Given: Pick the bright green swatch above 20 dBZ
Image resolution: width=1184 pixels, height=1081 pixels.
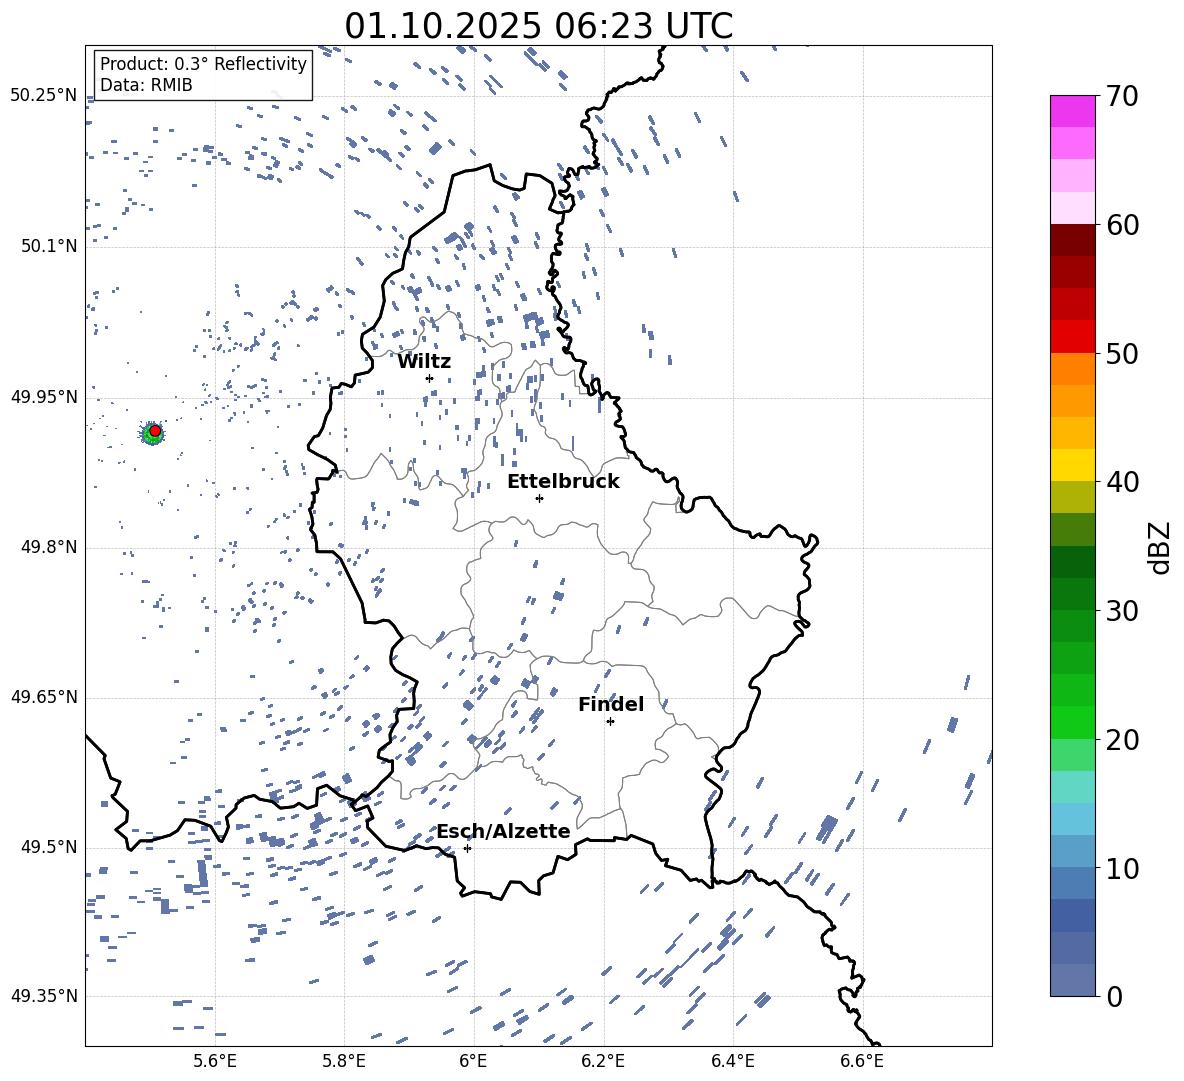Looking at the screenshot, I should pyautogui.click(x=1073, y=722).
